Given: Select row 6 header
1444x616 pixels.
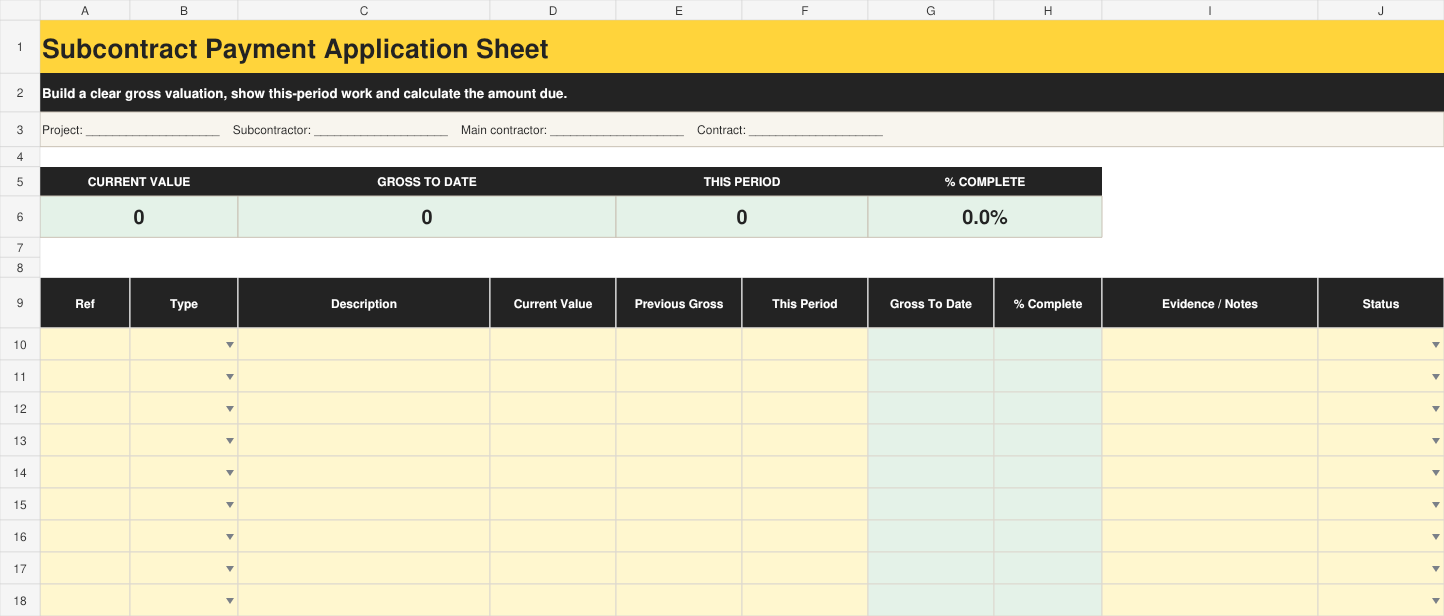Looking at the screenshot, I should (x=20, y=217).
